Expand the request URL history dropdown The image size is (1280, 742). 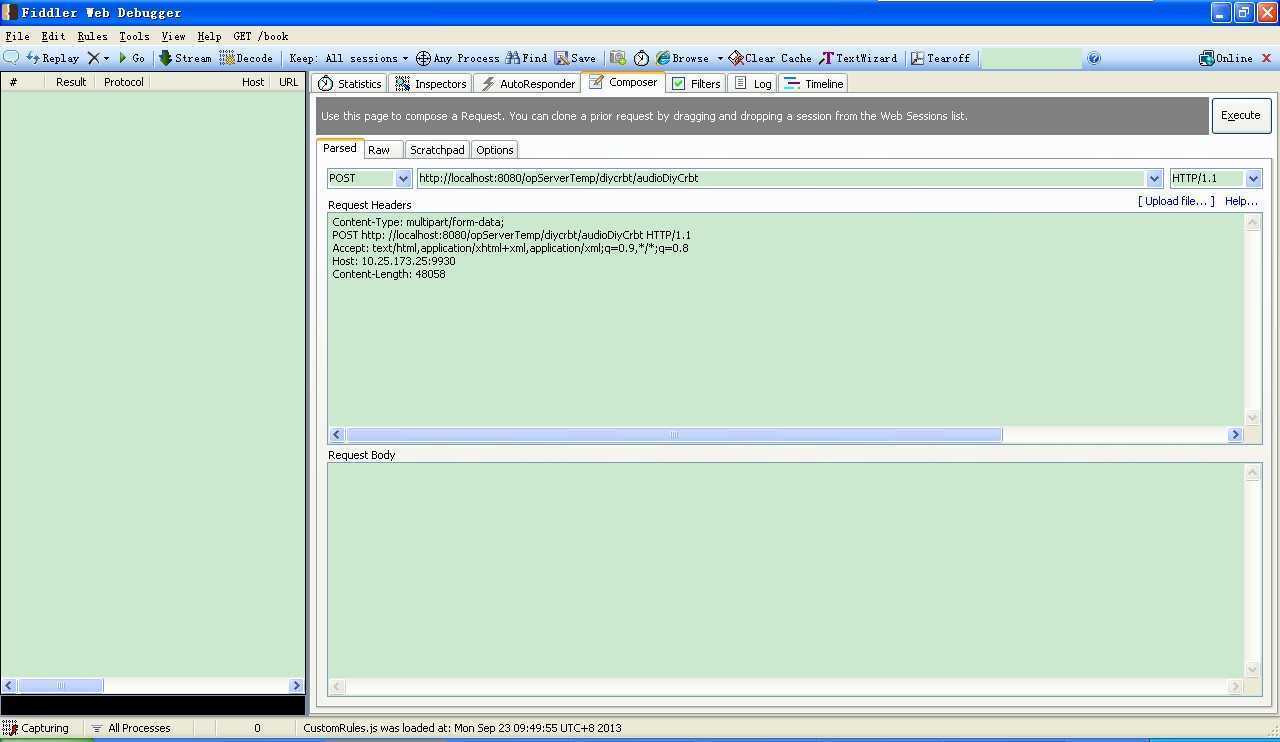pyautogui.click(x=1154, y=178)
